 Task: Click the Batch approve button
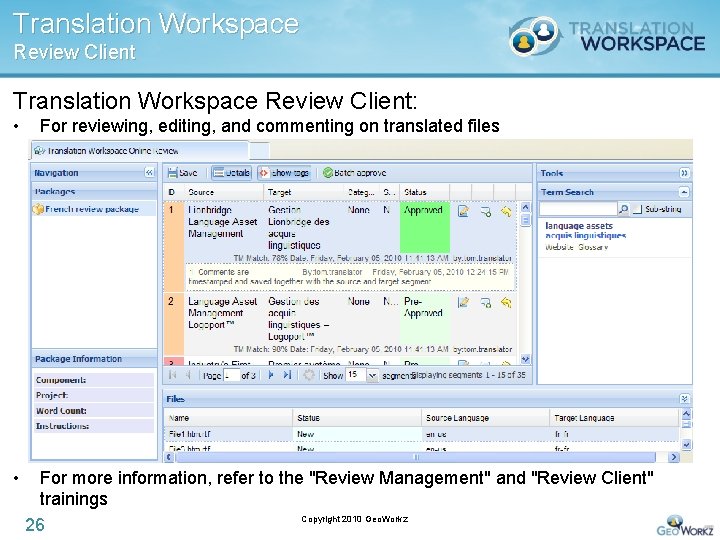coord(354,173)
